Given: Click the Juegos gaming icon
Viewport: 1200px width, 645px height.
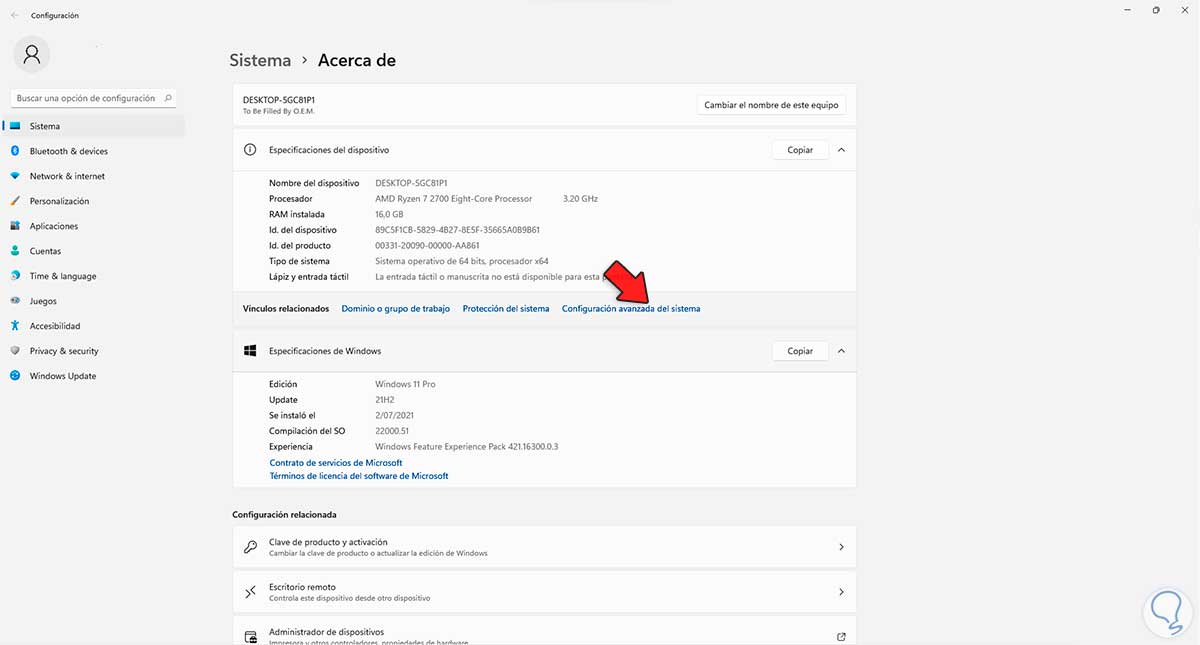Looking at the screenshot, I should coord(15,301).
